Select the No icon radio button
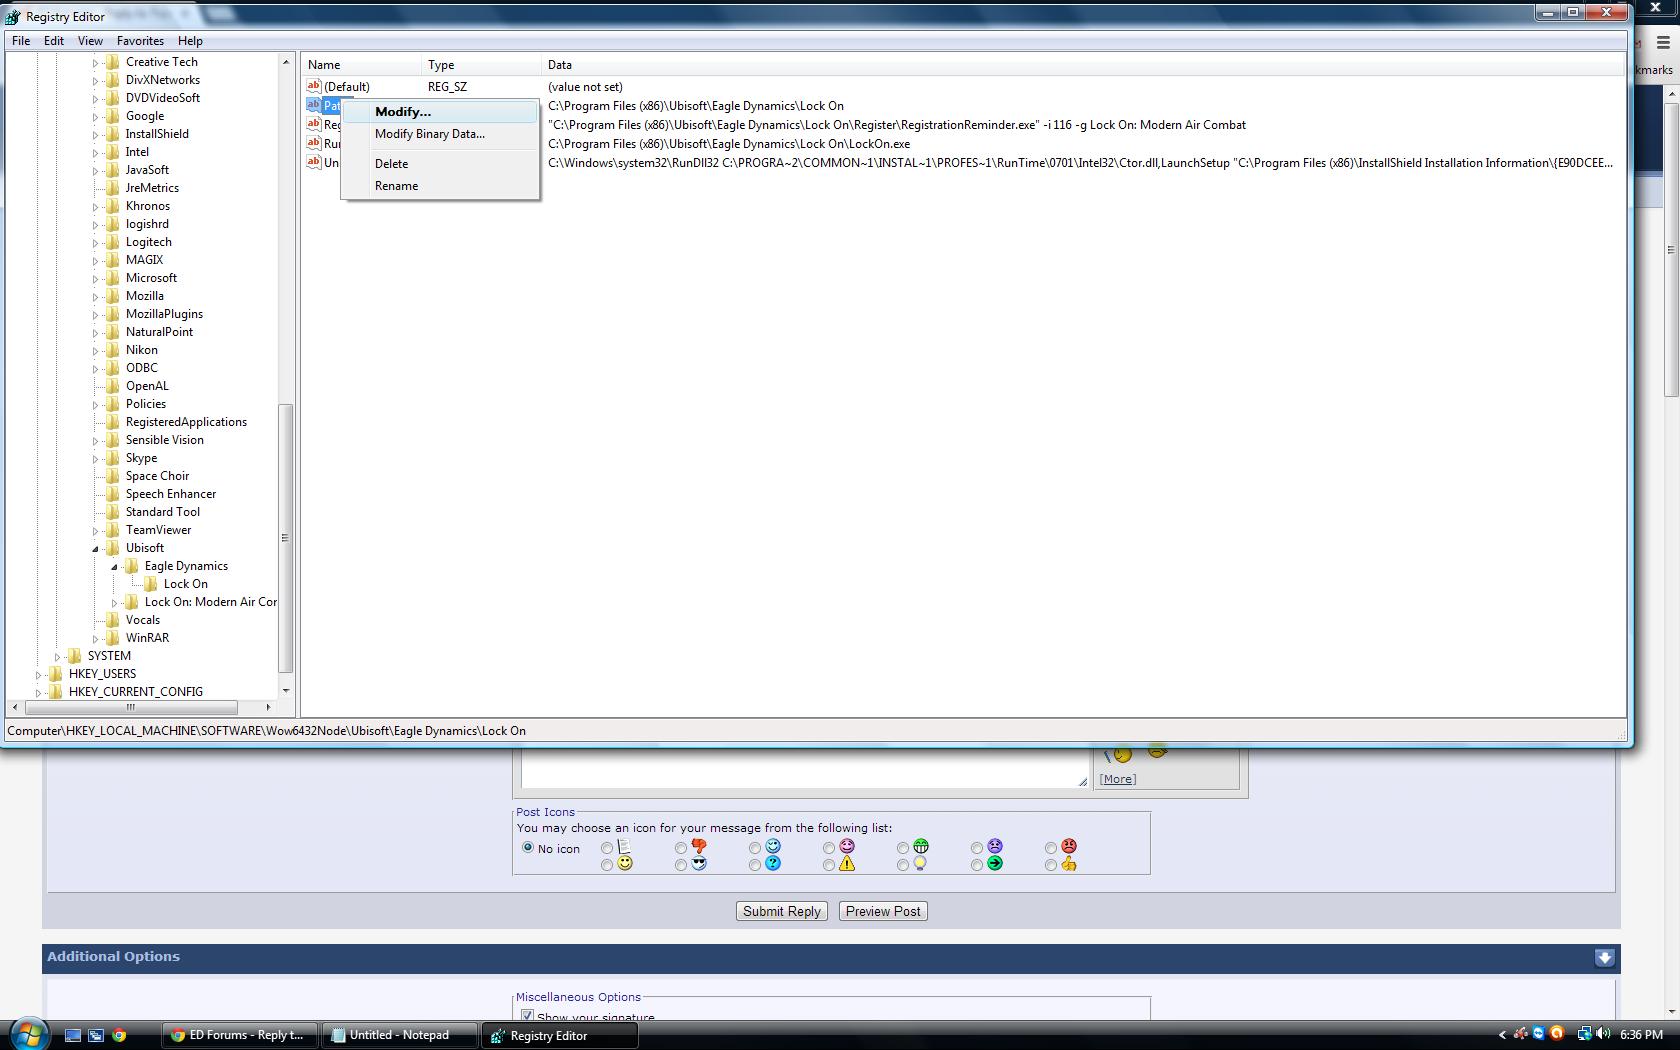The height and width of the screenshot is (1050, 1680). point(528,847)
